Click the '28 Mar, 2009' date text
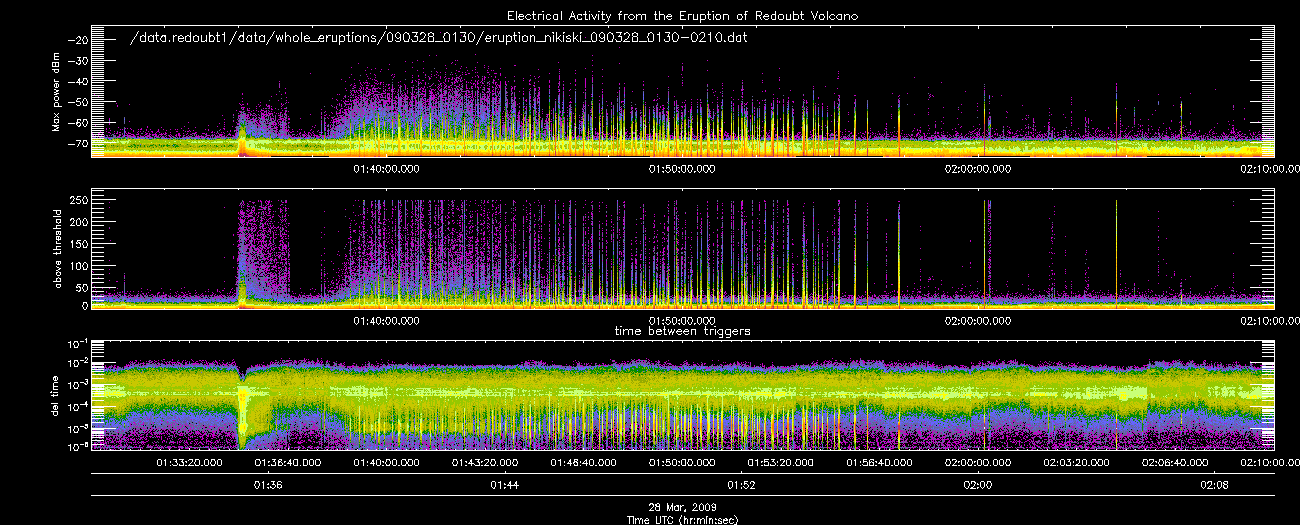1300x525 pixels. (682, 509)
